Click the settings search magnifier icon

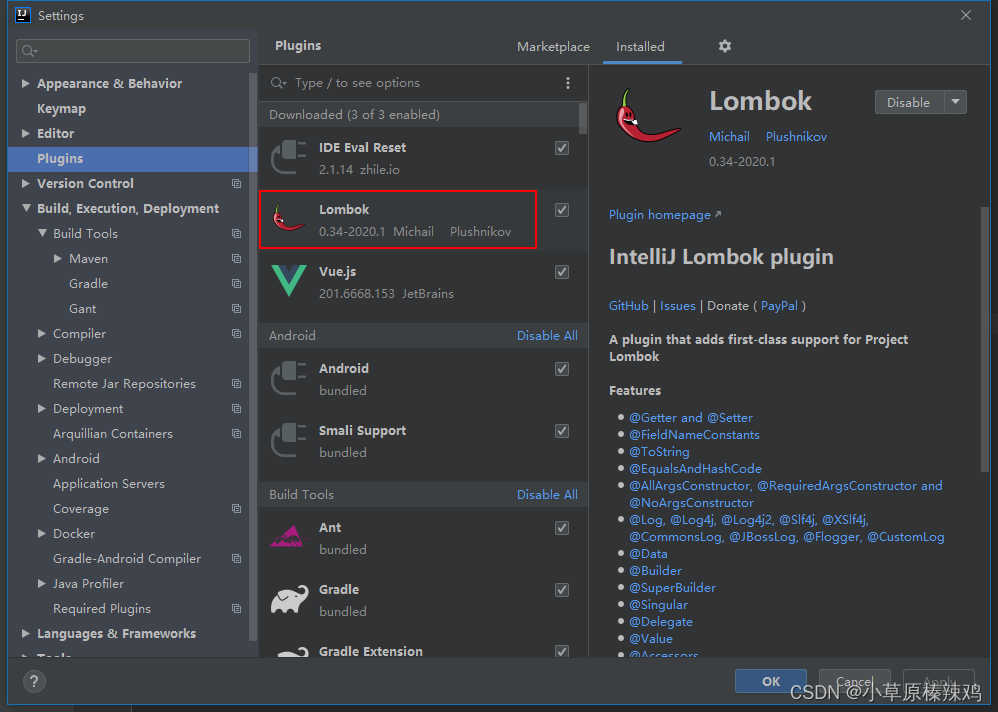(x=29, y=51)
